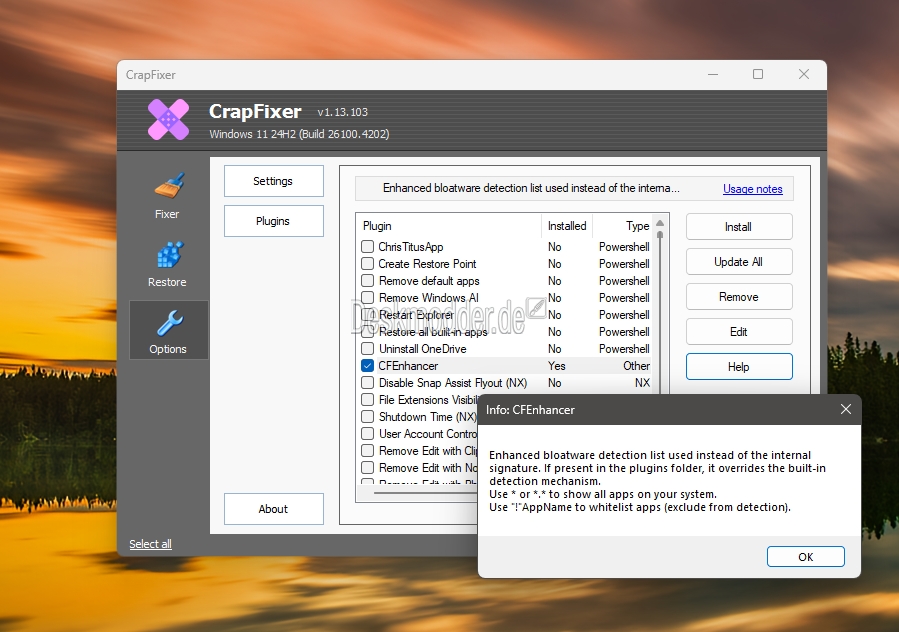Minimize the CrapFixer window
899x632 pixels.
(x=713, y=75)
